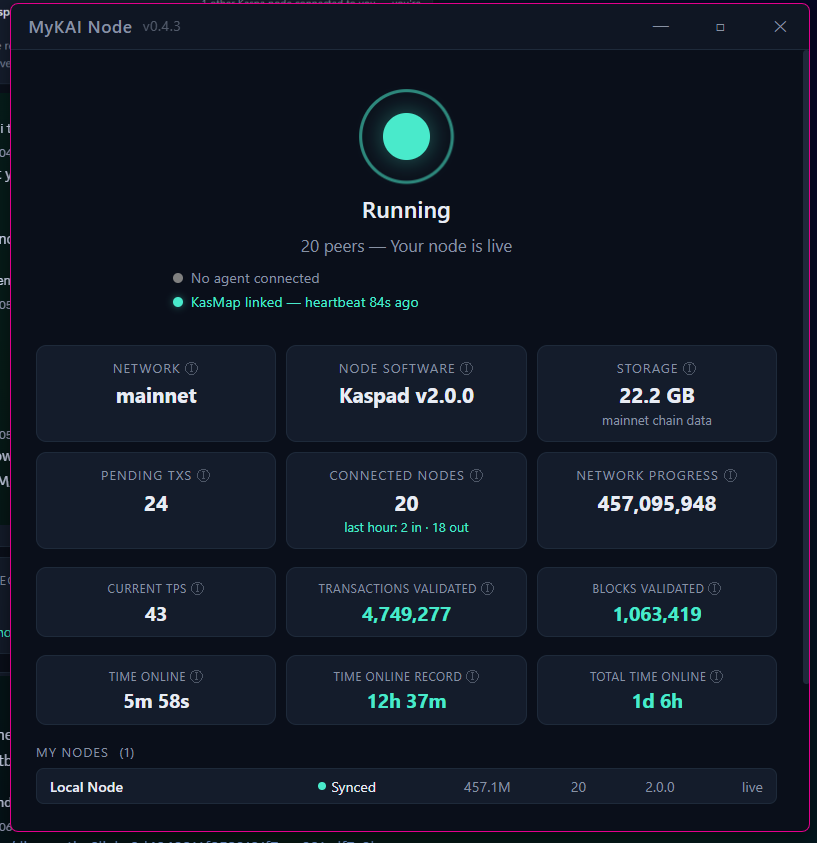
Task: Click the info icon next to PENDING TXS
Action: pyautogui.click(x=204, y=475)
